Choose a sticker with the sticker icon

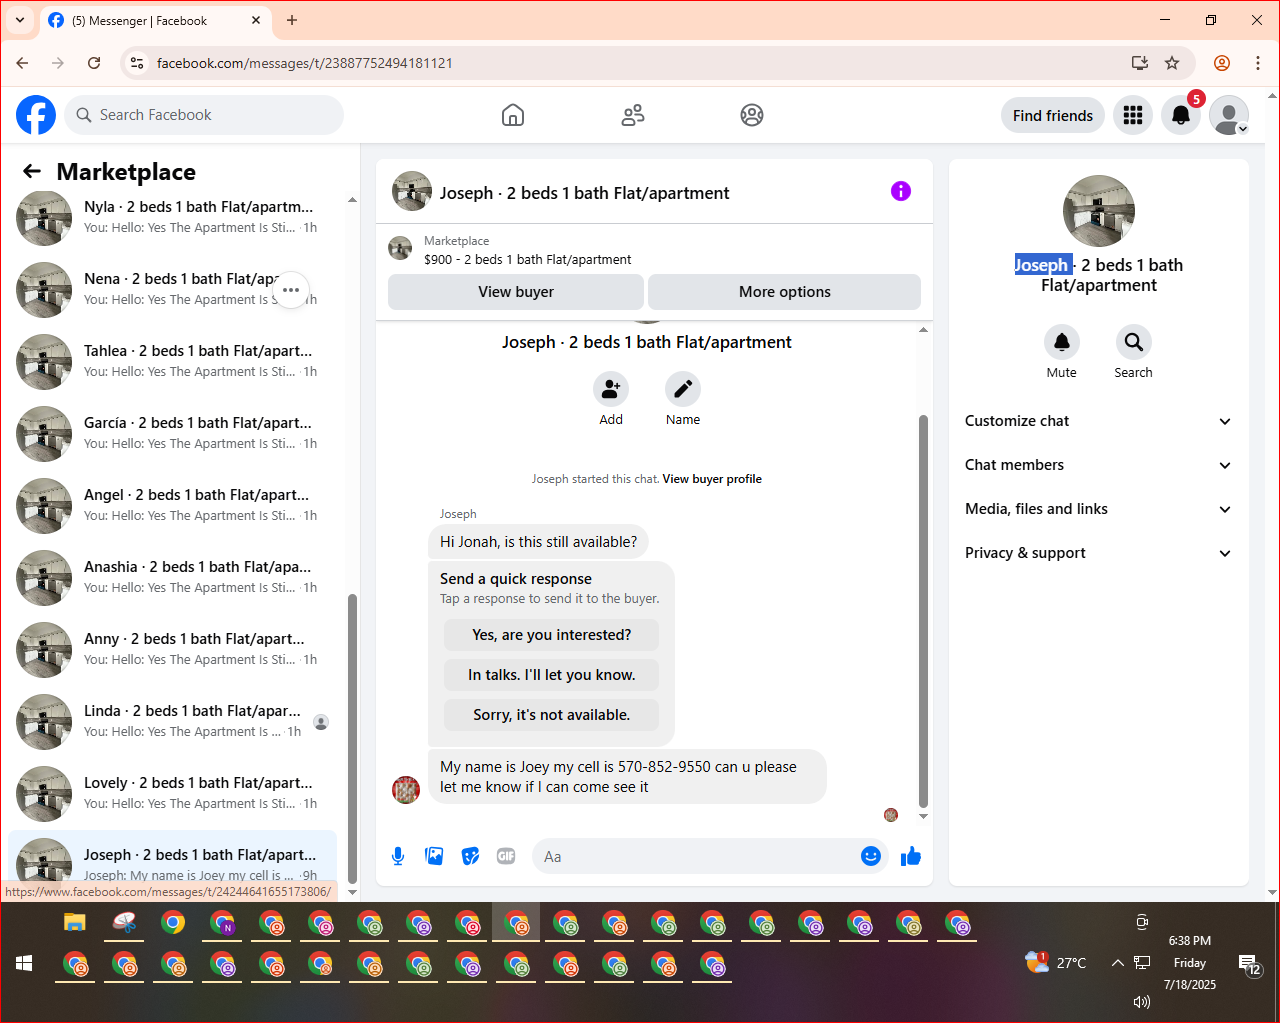click(470, 856)
